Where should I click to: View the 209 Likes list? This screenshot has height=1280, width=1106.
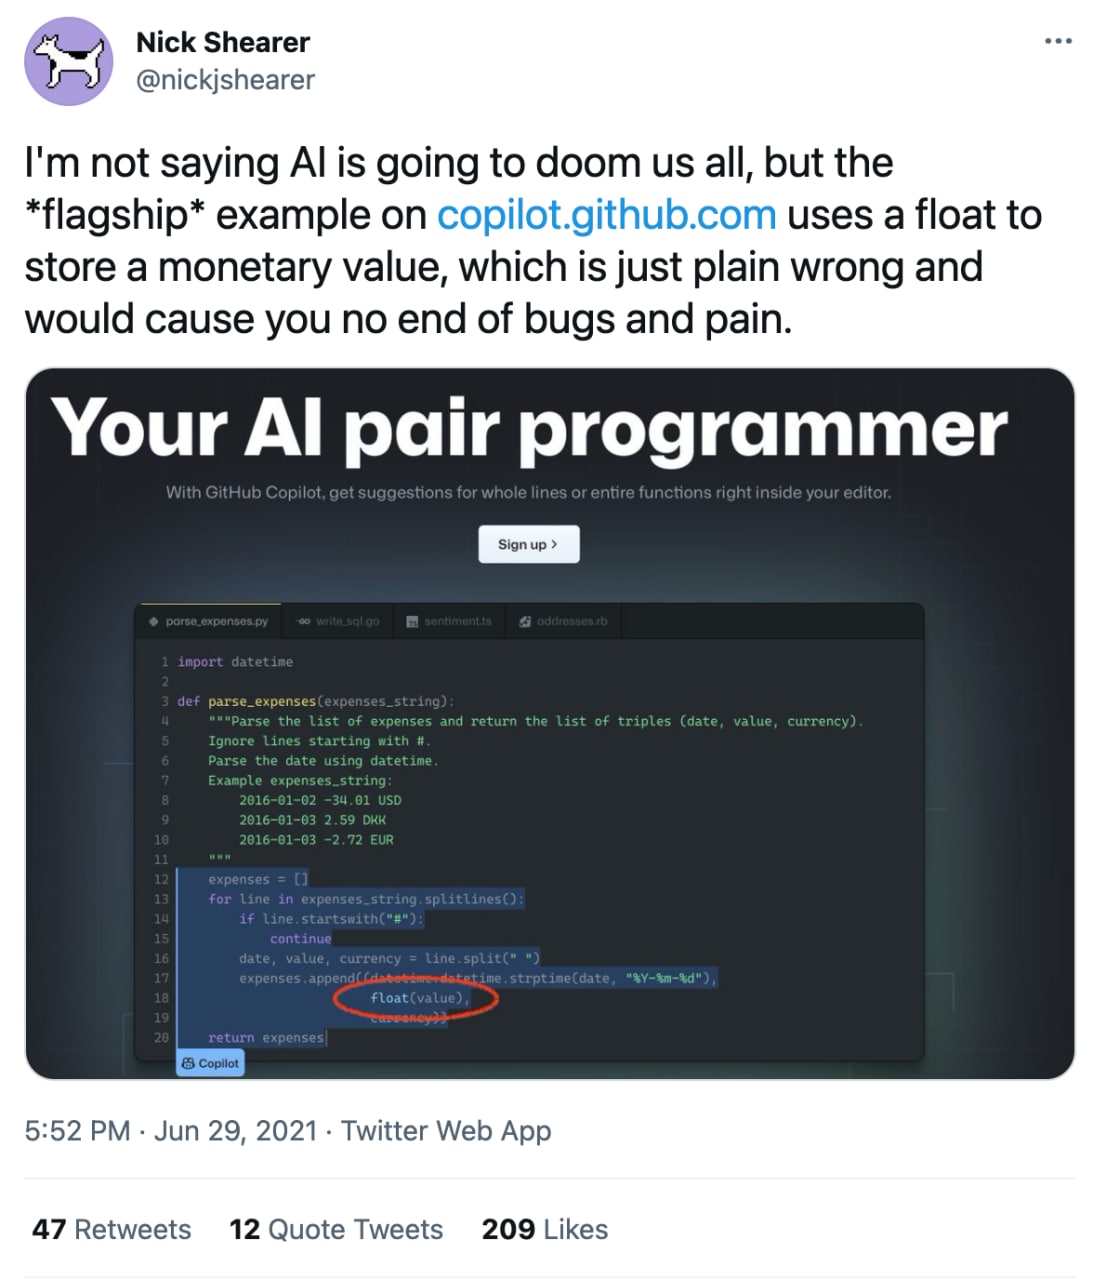(545, 1229)
